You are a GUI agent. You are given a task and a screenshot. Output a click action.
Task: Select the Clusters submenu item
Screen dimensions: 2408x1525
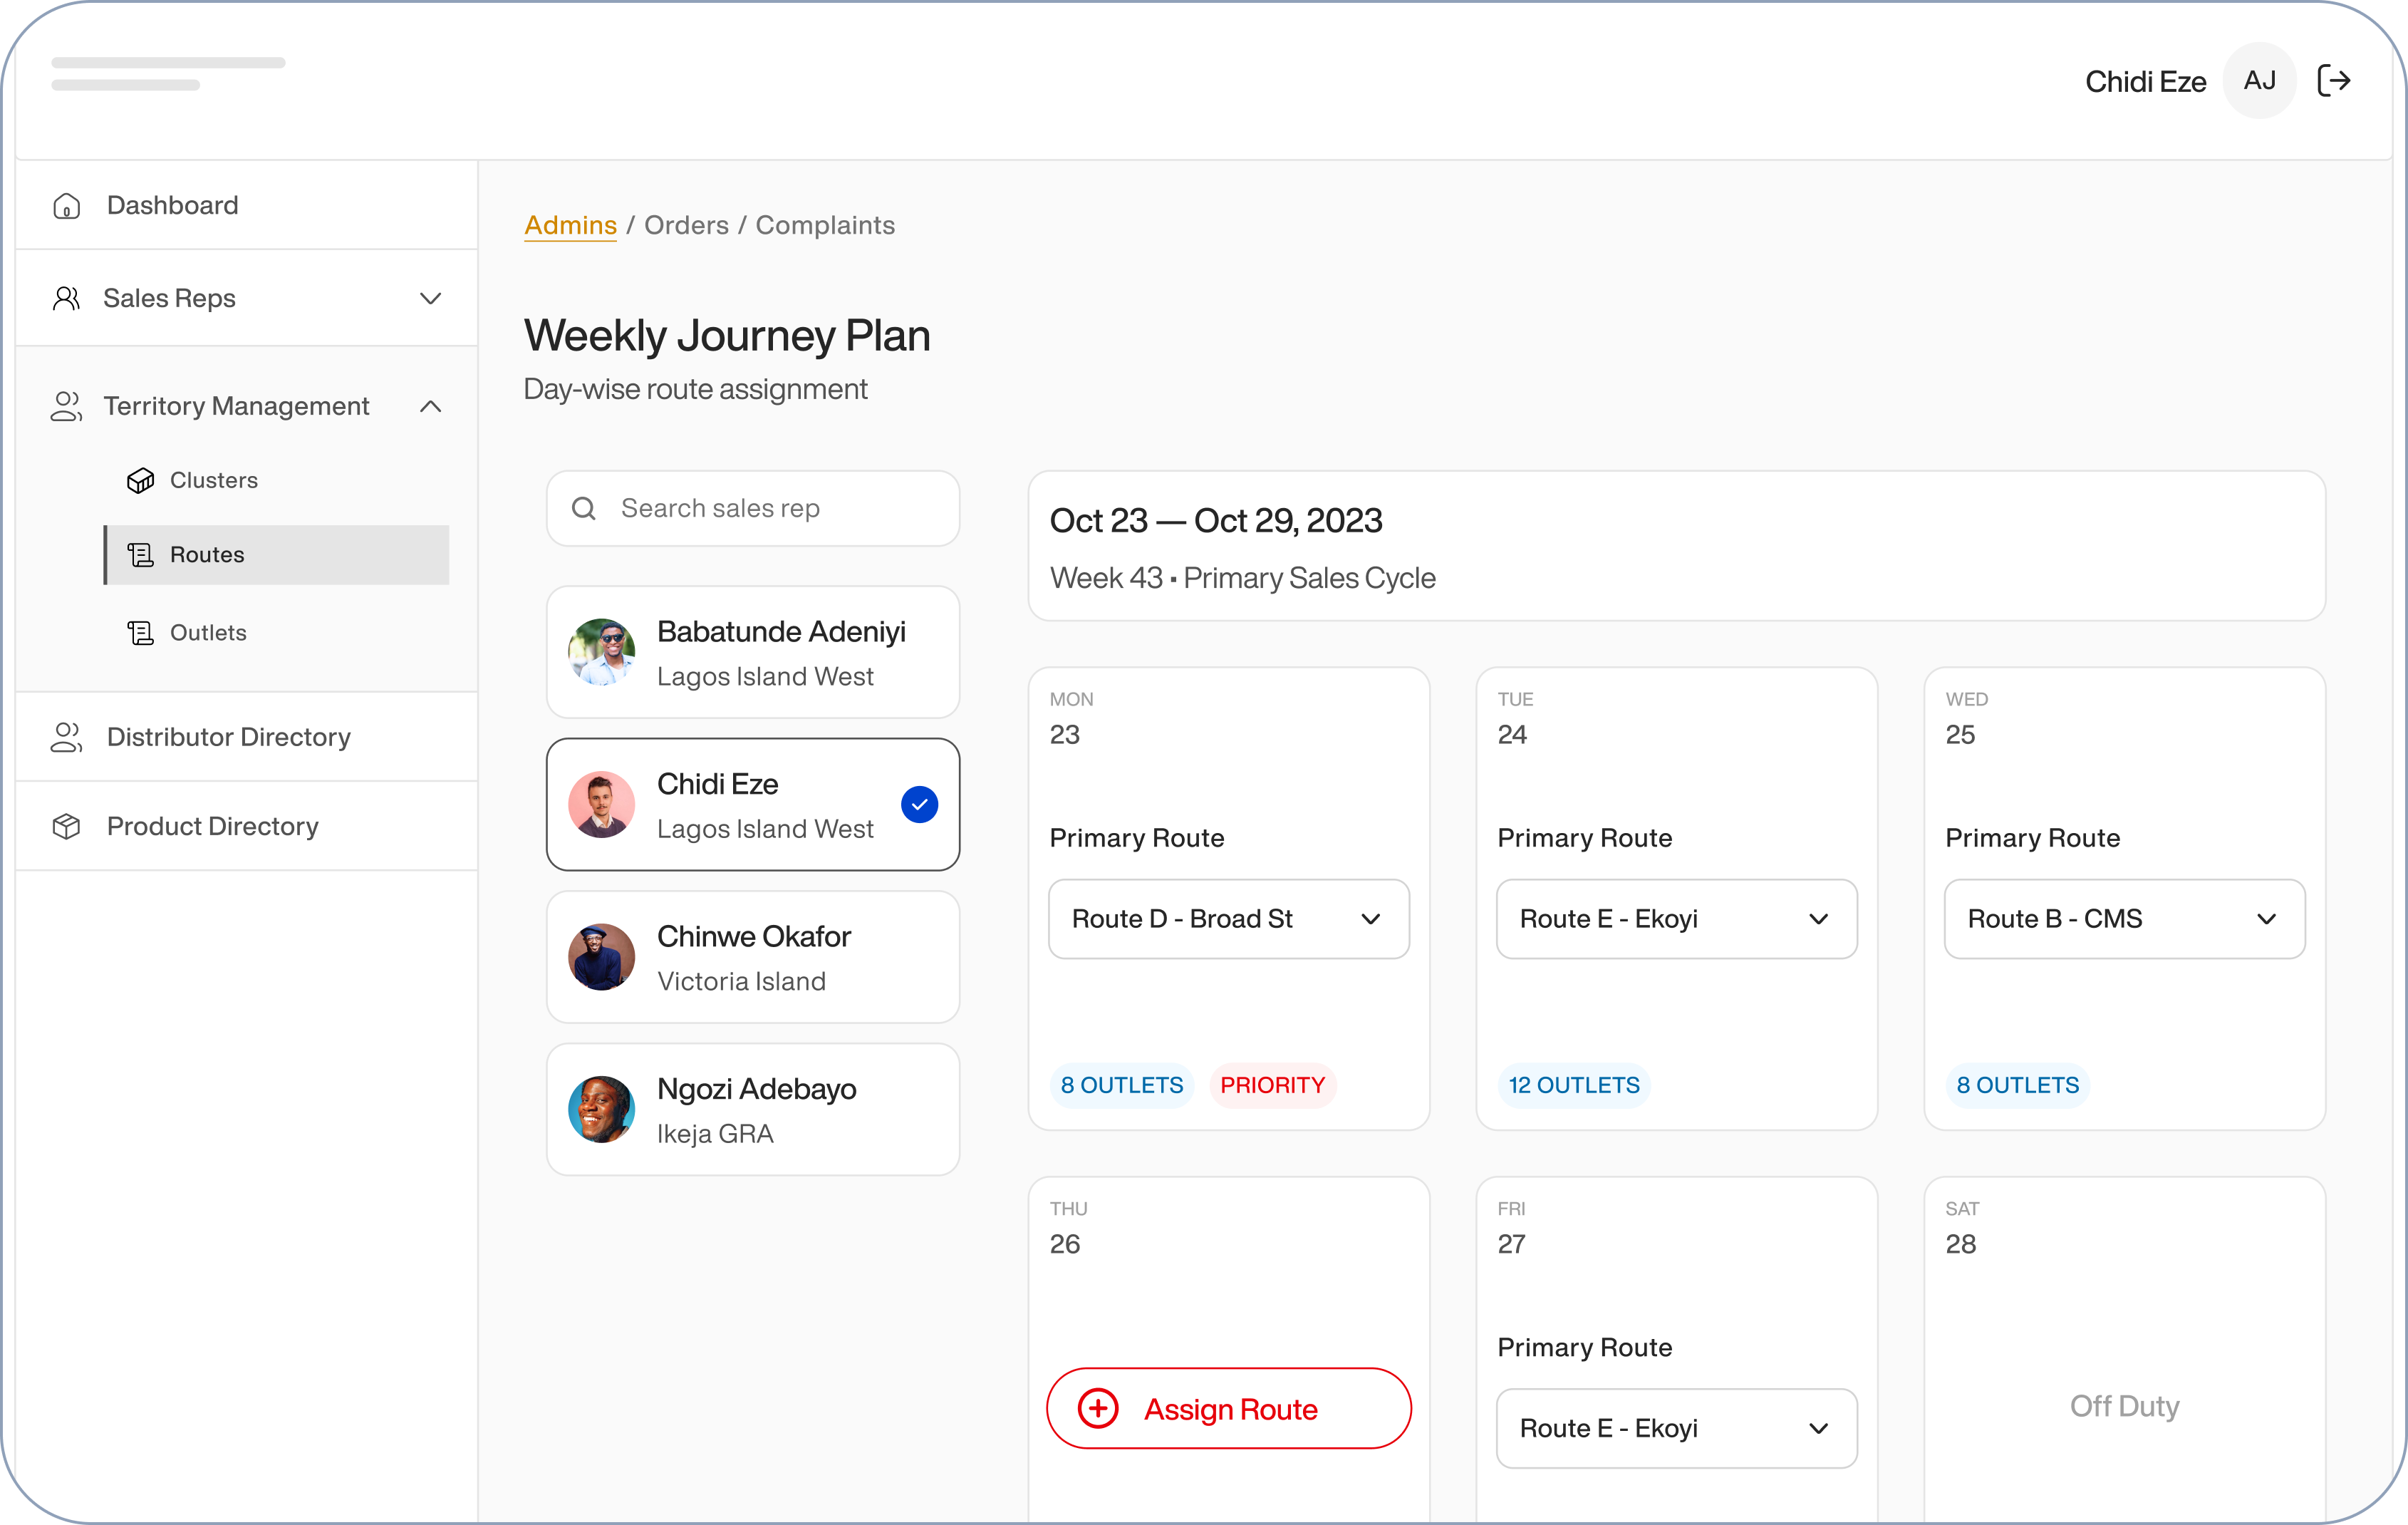(x=277, y=480)
